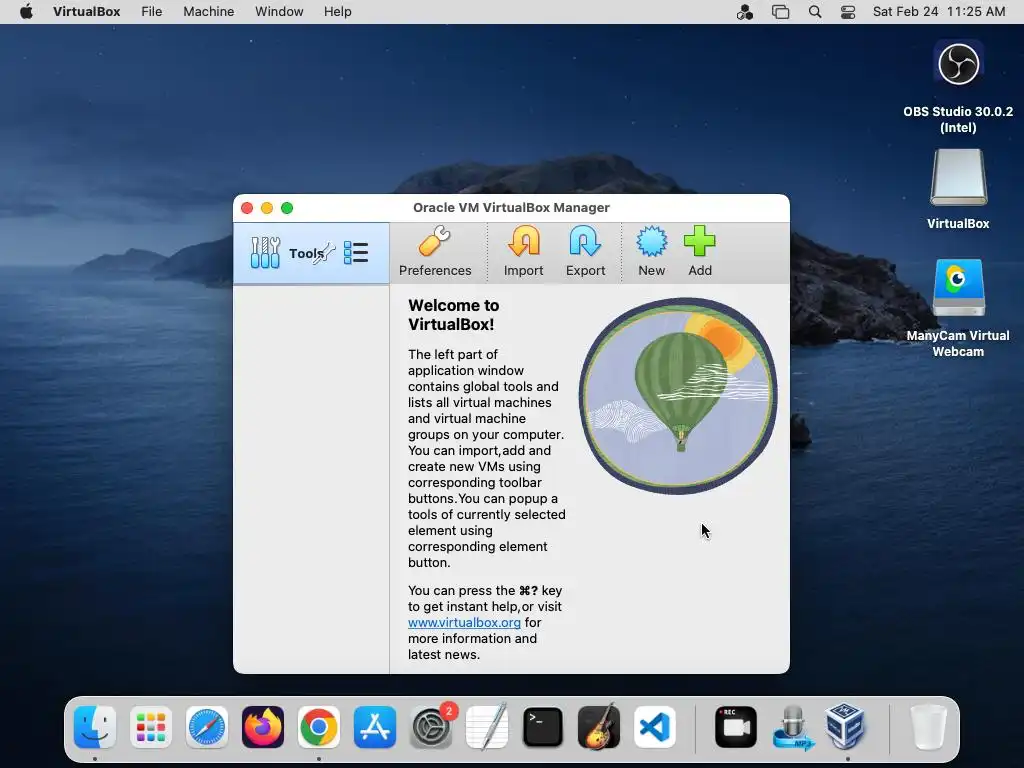Open App Store from the Dock
This screenshot has height=768, width=1024.
pyautogui.click(x=375, y=727)
